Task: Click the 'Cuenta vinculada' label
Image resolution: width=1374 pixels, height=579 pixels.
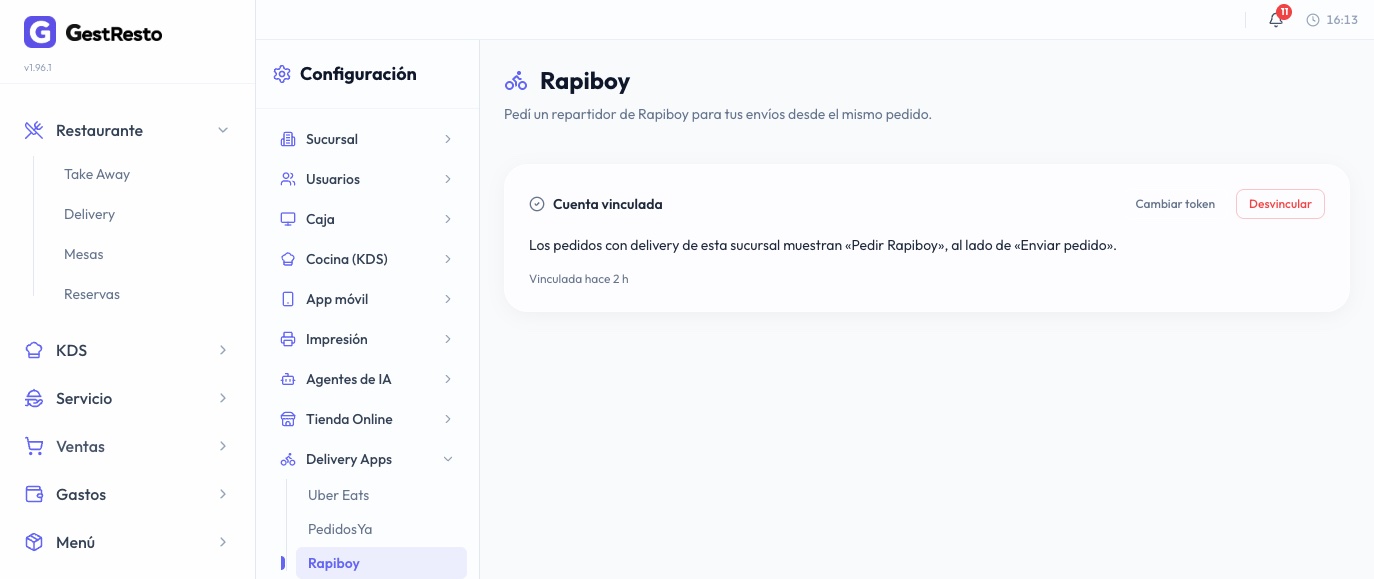Action: pos(608,204)
